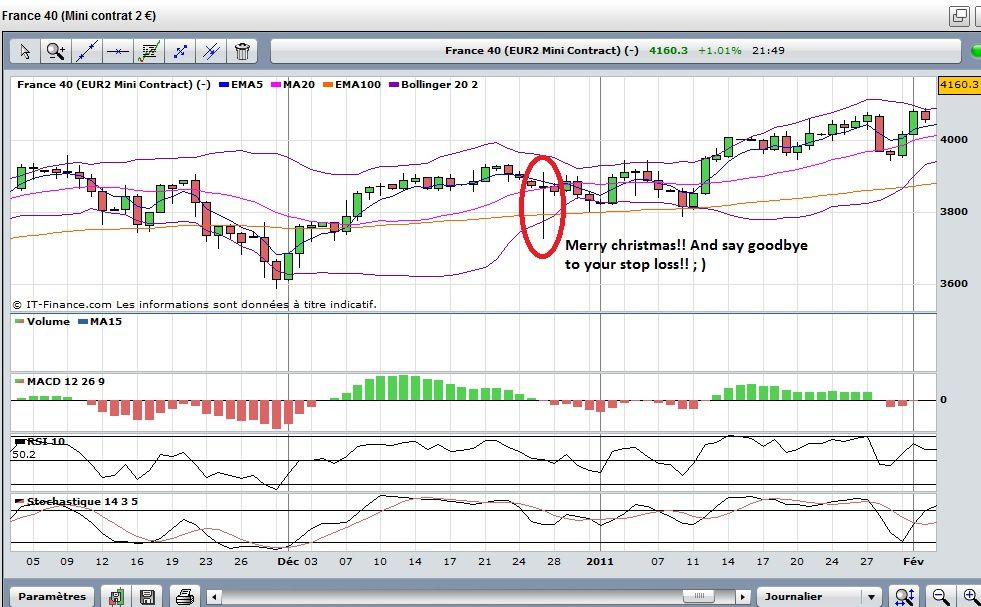Click the horizontal scrollbar thumb

click(x=700, y=596)
